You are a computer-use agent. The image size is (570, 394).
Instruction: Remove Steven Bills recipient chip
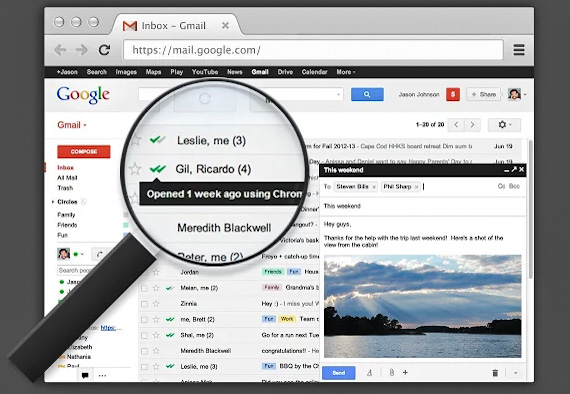pos(374,187)
